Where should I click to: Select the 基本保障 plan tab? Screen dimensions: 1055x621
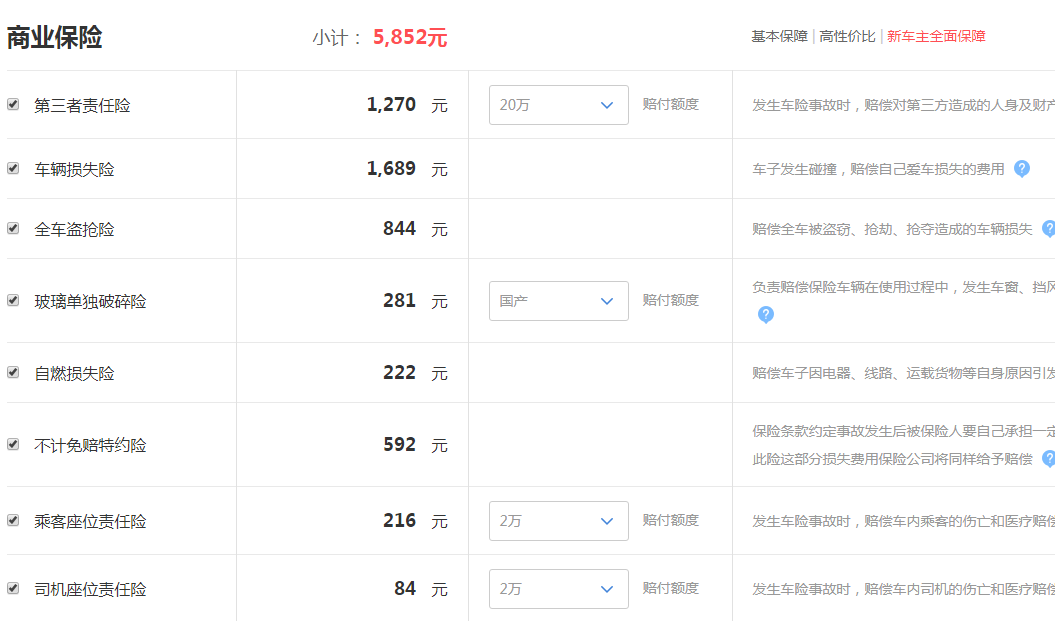779,36
